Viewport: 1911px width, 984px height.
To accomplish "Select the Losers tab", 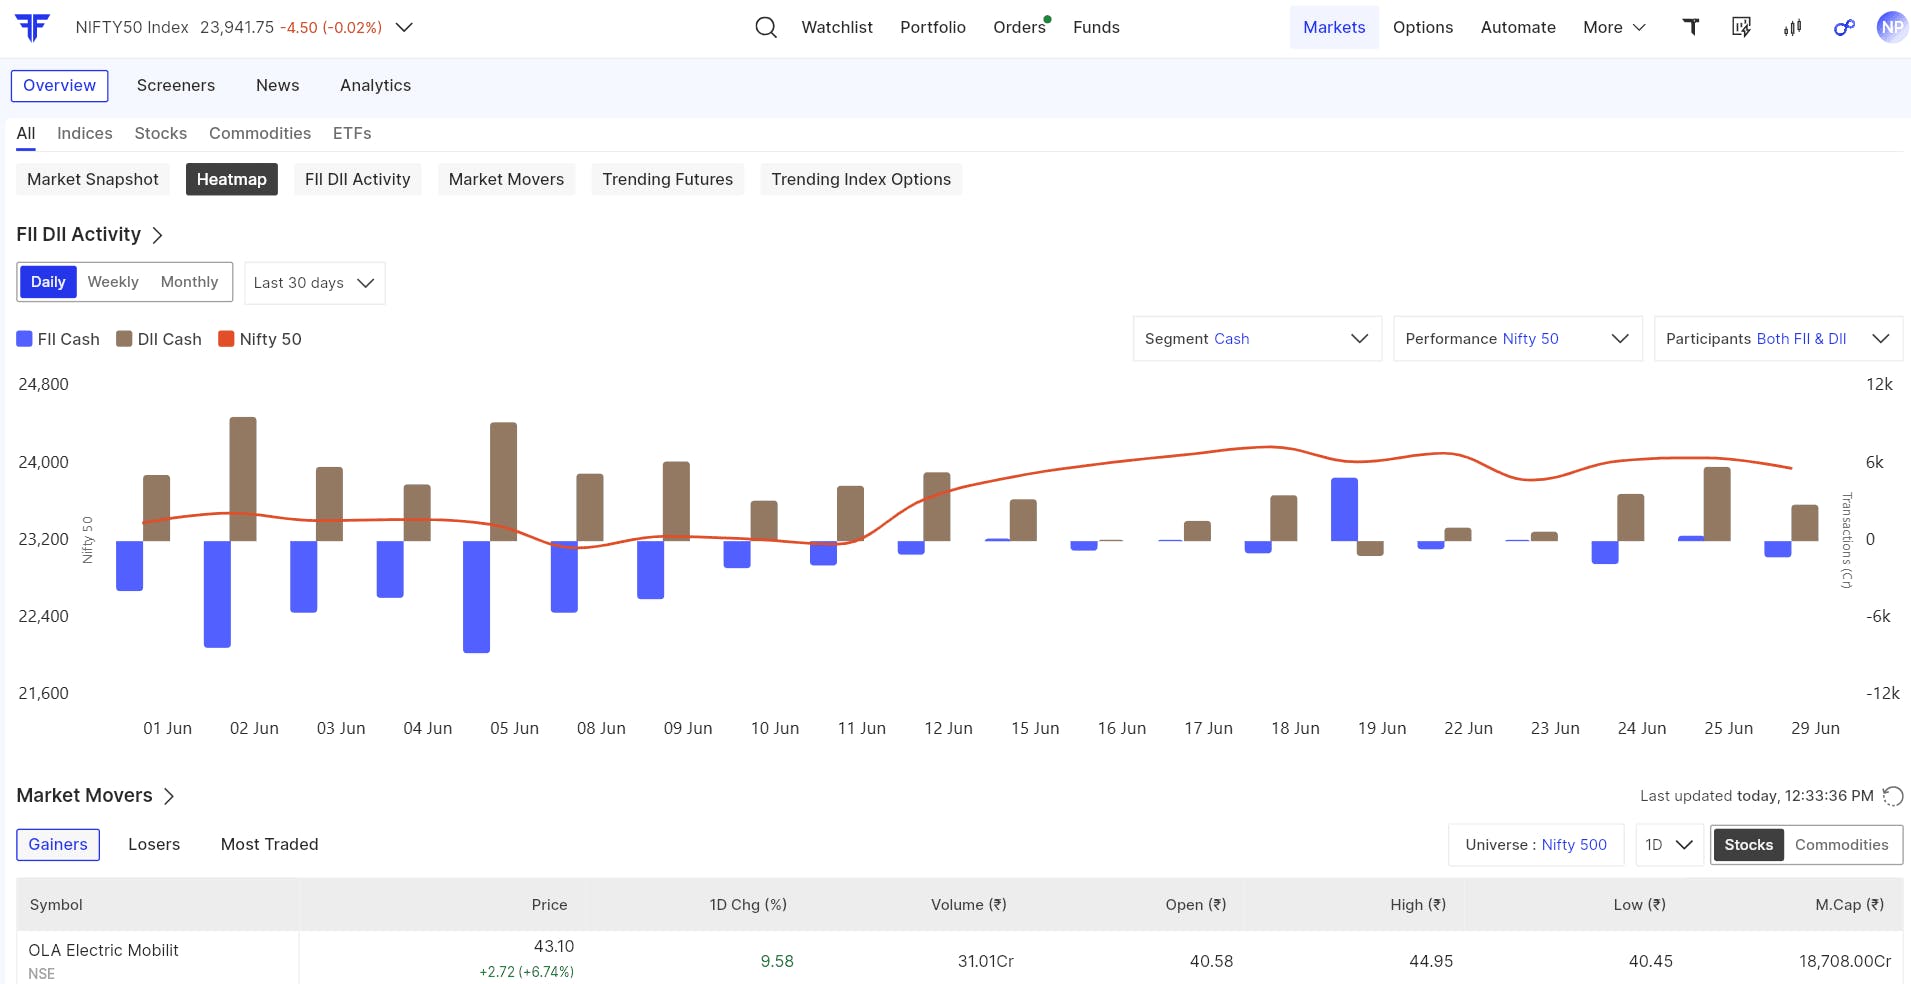I will coord(154,844).
